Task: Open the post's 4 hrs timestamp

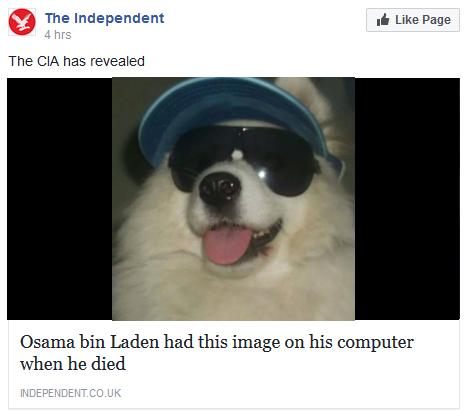Action: (58, 35)
